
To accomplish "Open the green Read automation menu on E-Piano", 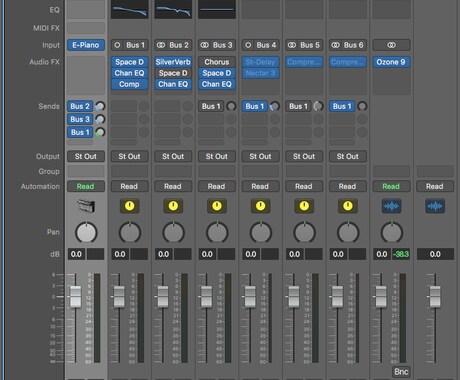I will point(86,186).
